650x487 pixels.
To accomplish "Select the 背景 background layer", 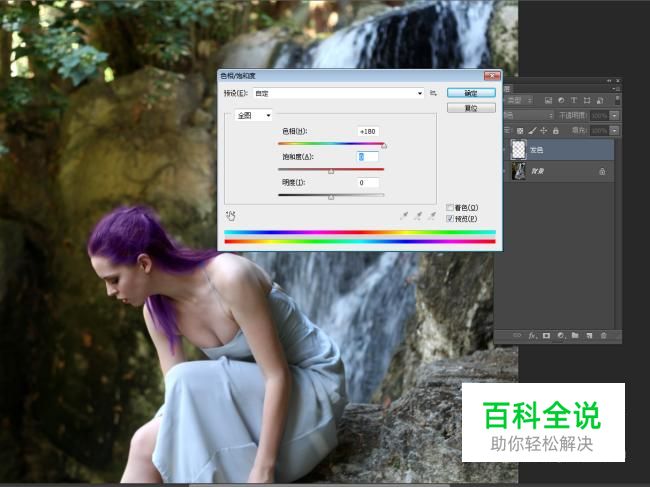I will point(559,171).
